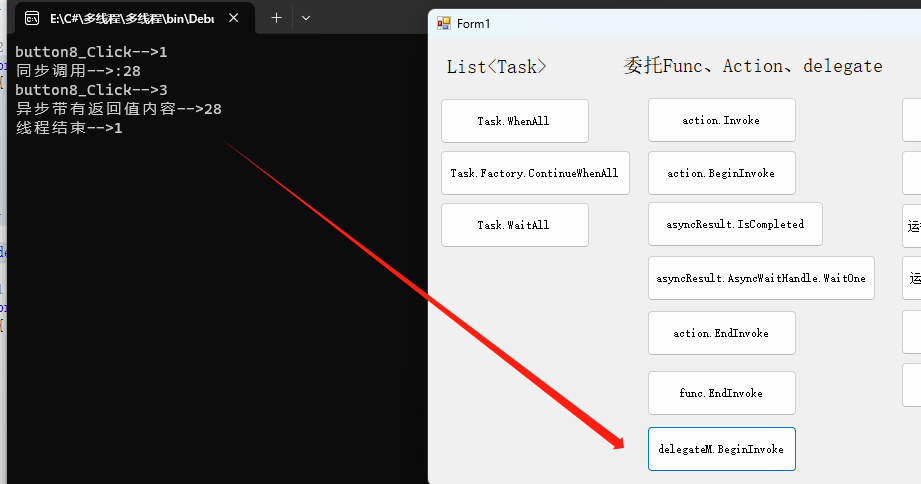Click the console line 线程结束-->1
This screenshot has width=921, height=484.
[x=69, y=128]
